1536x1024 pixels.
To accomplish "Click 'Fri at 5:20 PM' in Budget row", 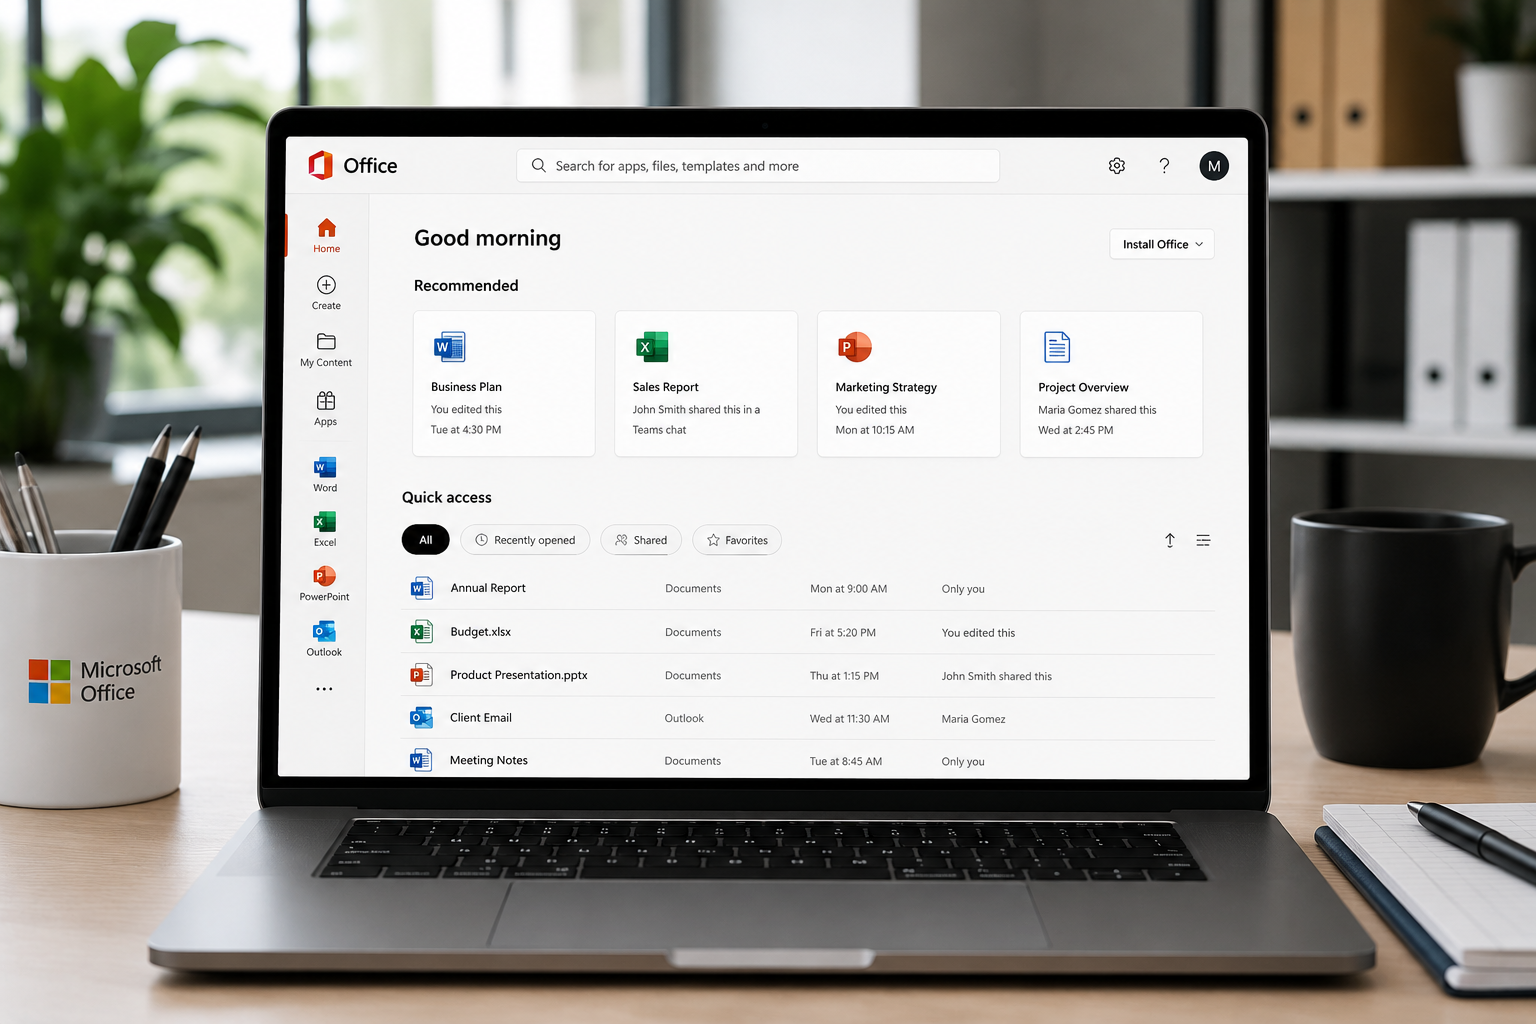I will click(x=842, y=633).
